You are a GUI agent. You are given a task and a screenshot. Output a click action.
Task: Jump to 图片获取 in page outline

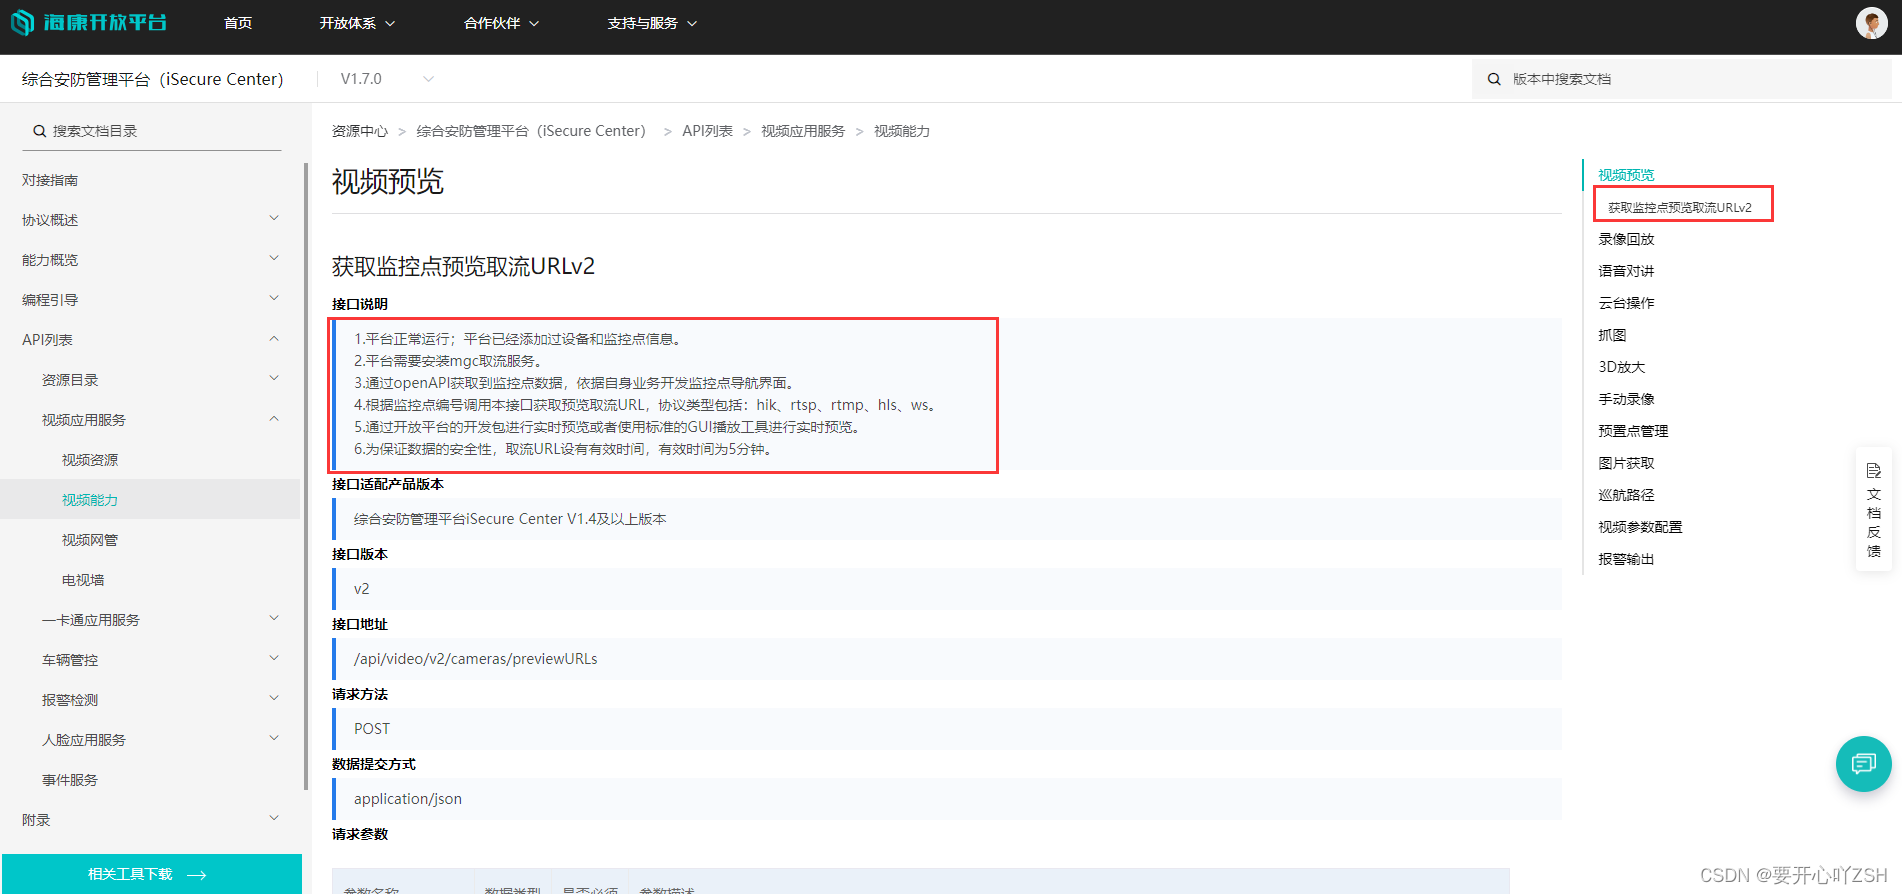1626,463
